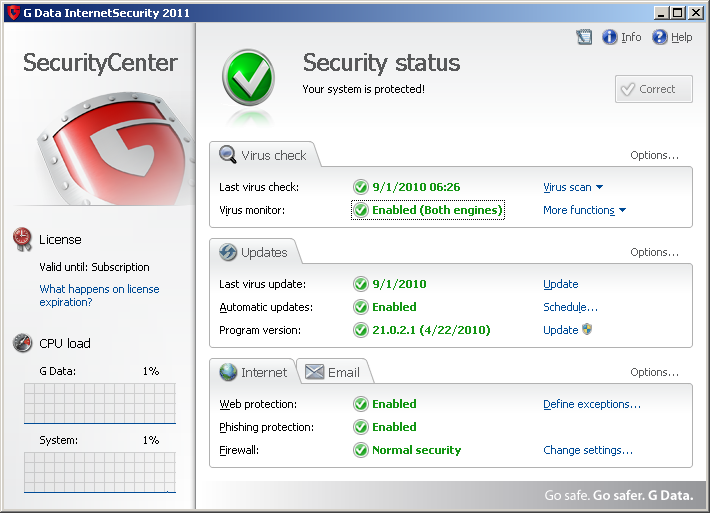Click the shield icon beside Program version Update
The height and width of the screenshot is (513, 710).
pos(587,329)
